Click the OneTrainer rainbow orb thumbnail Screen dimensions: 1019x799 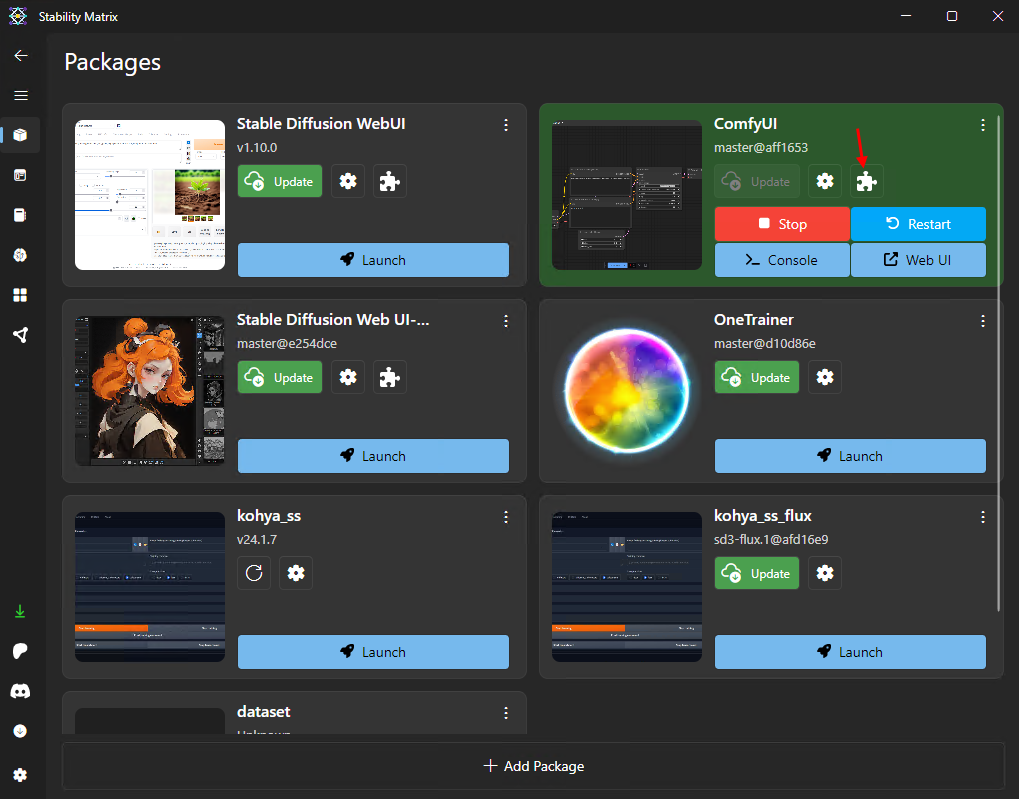click(x=626, y=391)
